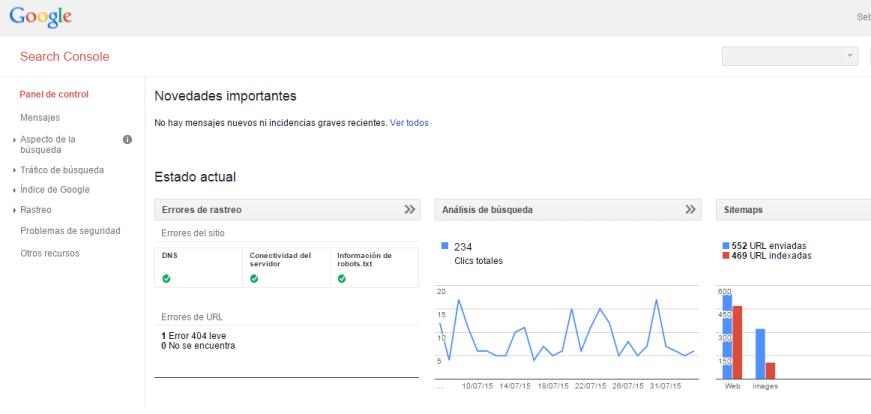The image size is (871, 414).
Task: Open Problemas de seguridad page
Action: 70,231
